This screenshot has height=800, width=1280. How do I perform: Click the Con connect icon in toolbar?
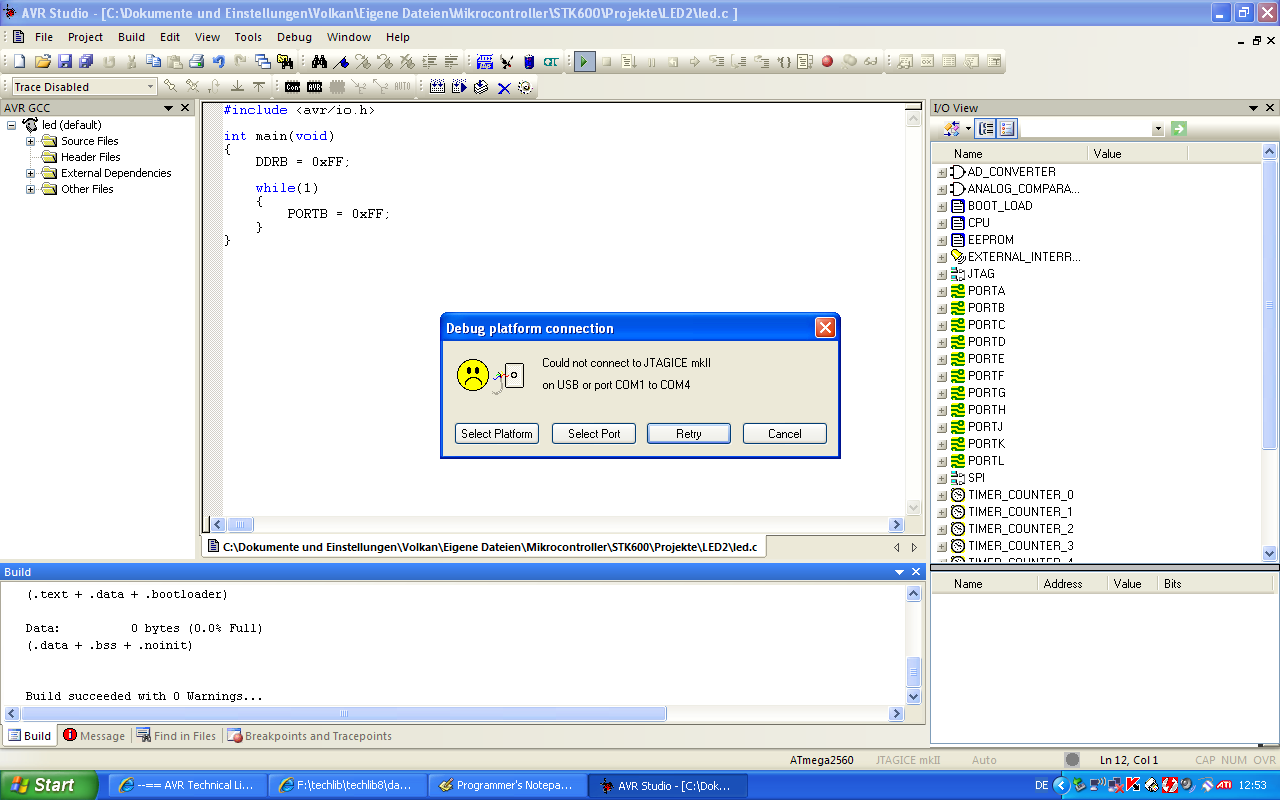[292, 87]
